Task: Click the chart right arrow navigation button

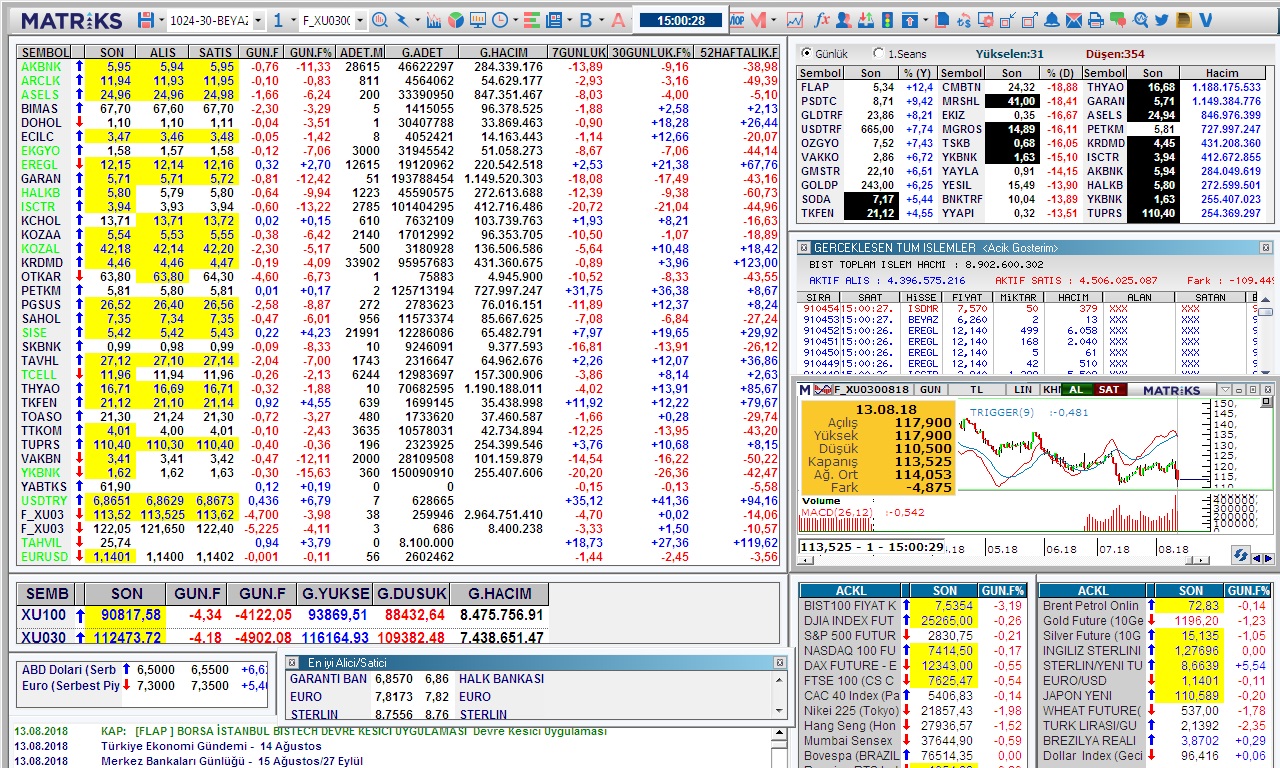Action: tap(1269, 559)
